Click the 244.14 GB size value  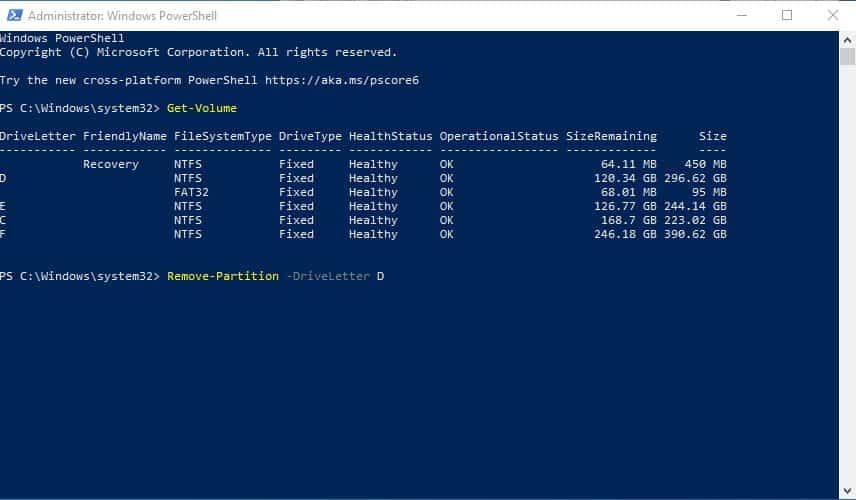click(x=695, y=206)
